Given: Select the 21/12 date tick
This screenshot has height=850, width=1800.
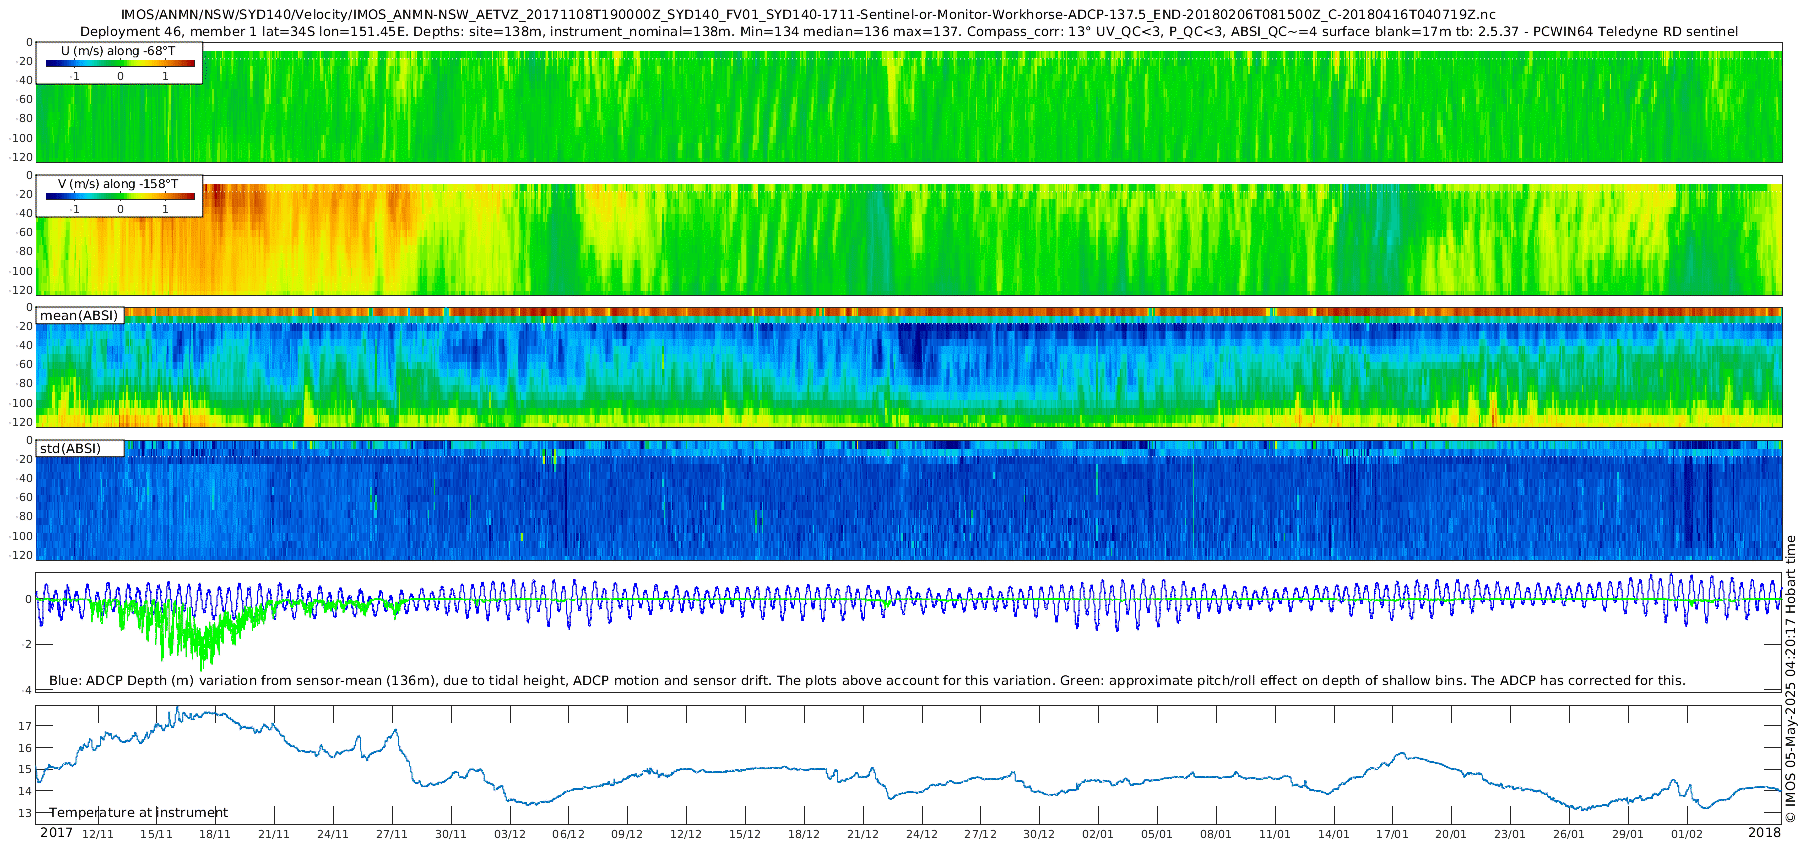Looking at the screenshot, I should pos(863,834).
